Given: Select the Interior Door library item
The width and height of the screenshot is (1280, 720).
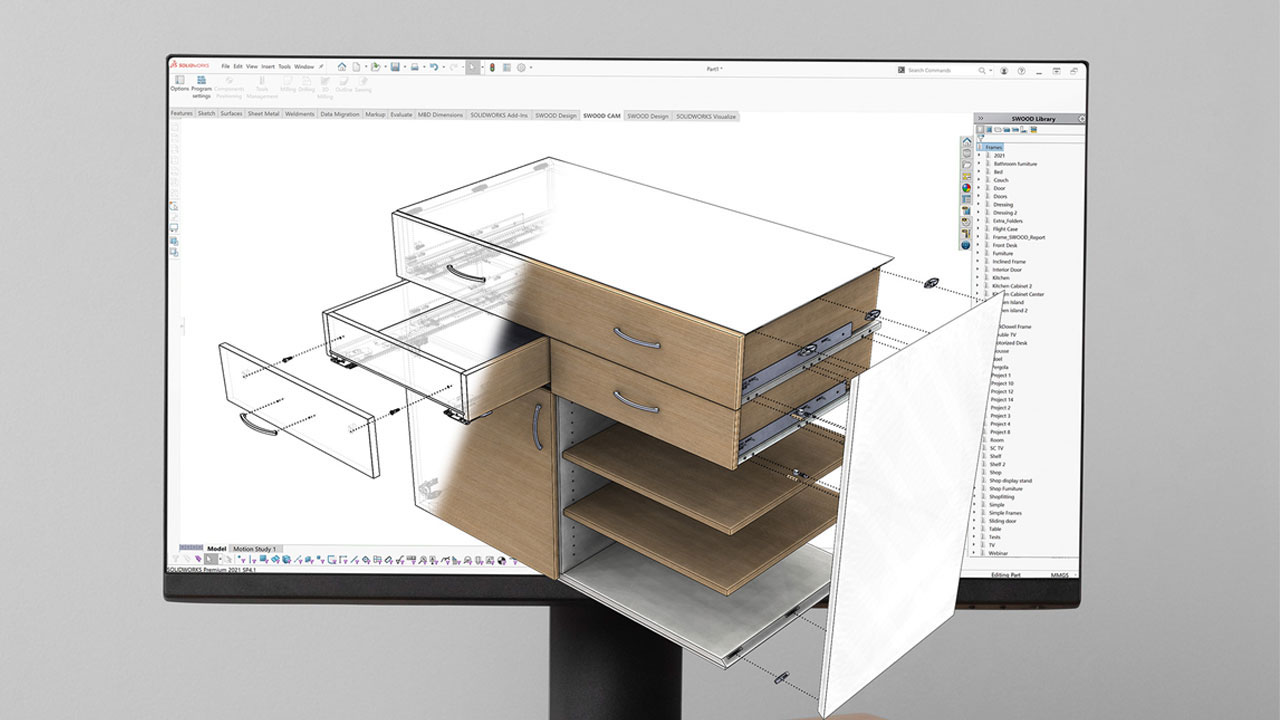Looking at the screenshot, I should 1007,270.
